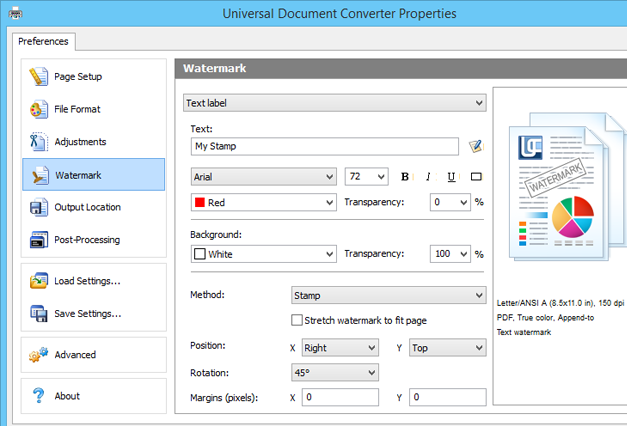Open the Method Stamp dropdown
The height and width of the screenshot is (426, 627).
(x=389, y=295)
